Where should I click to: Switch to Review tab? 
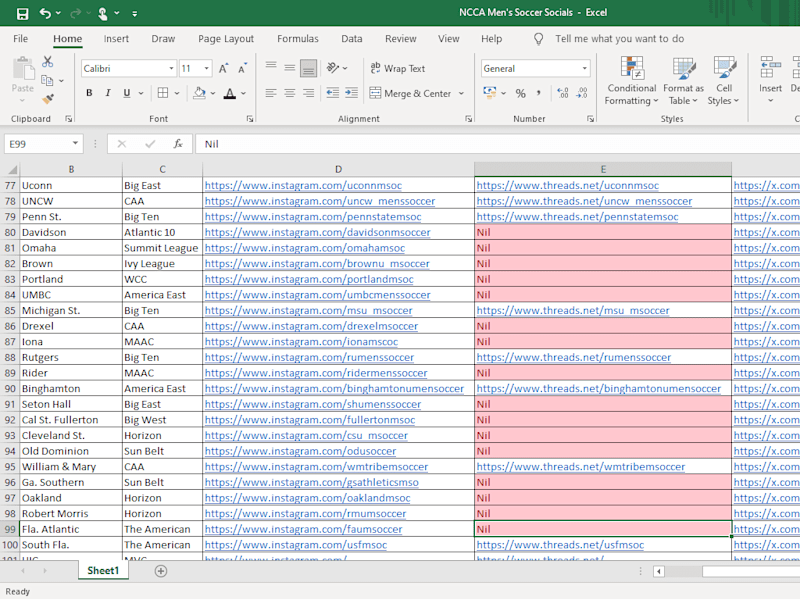[401, 39]
